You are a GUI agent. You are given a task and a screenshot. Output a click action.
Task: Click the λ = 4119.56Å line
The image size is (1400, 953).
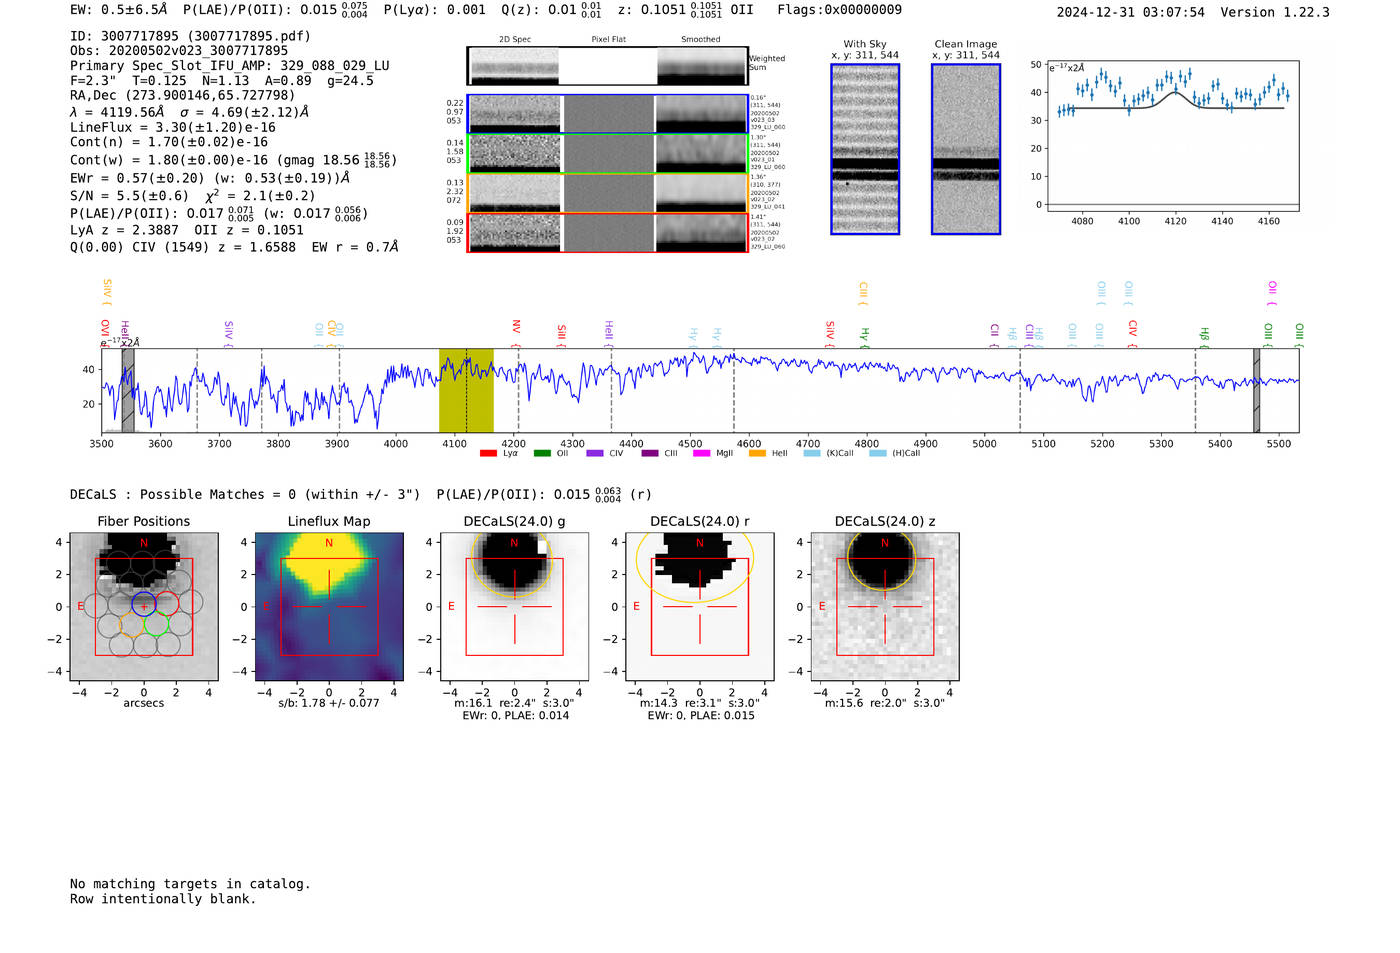189,113
